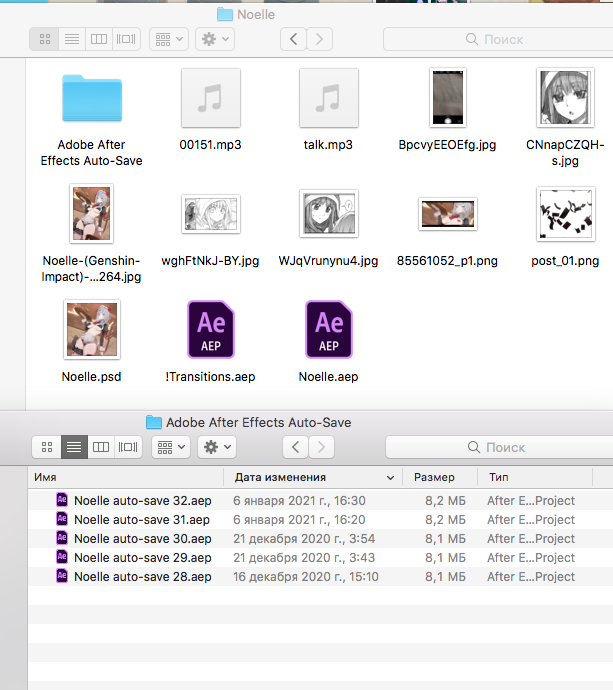The image size is (613, 690).
Task: Select Noelle-(Genshin-Impact) jpg thumbnail
Action: pos(92,213)
